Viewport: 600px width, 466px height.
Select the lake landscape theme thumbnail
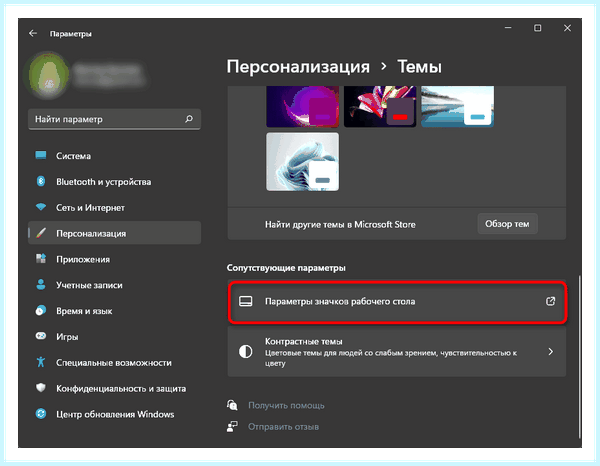[457, 106]
